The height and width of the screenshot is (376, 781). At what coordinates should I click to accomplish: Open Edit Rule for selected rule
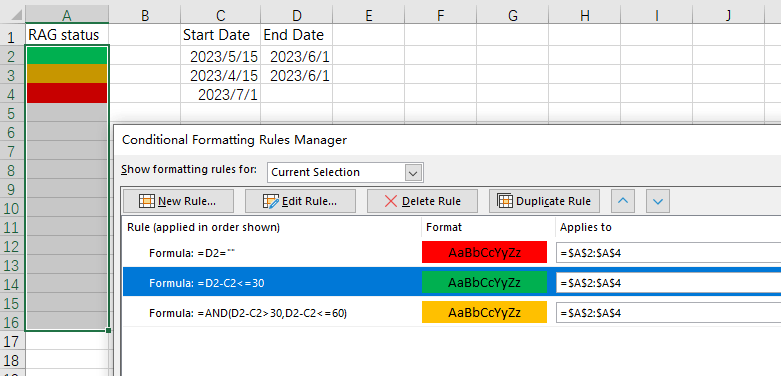click(300, 201)
